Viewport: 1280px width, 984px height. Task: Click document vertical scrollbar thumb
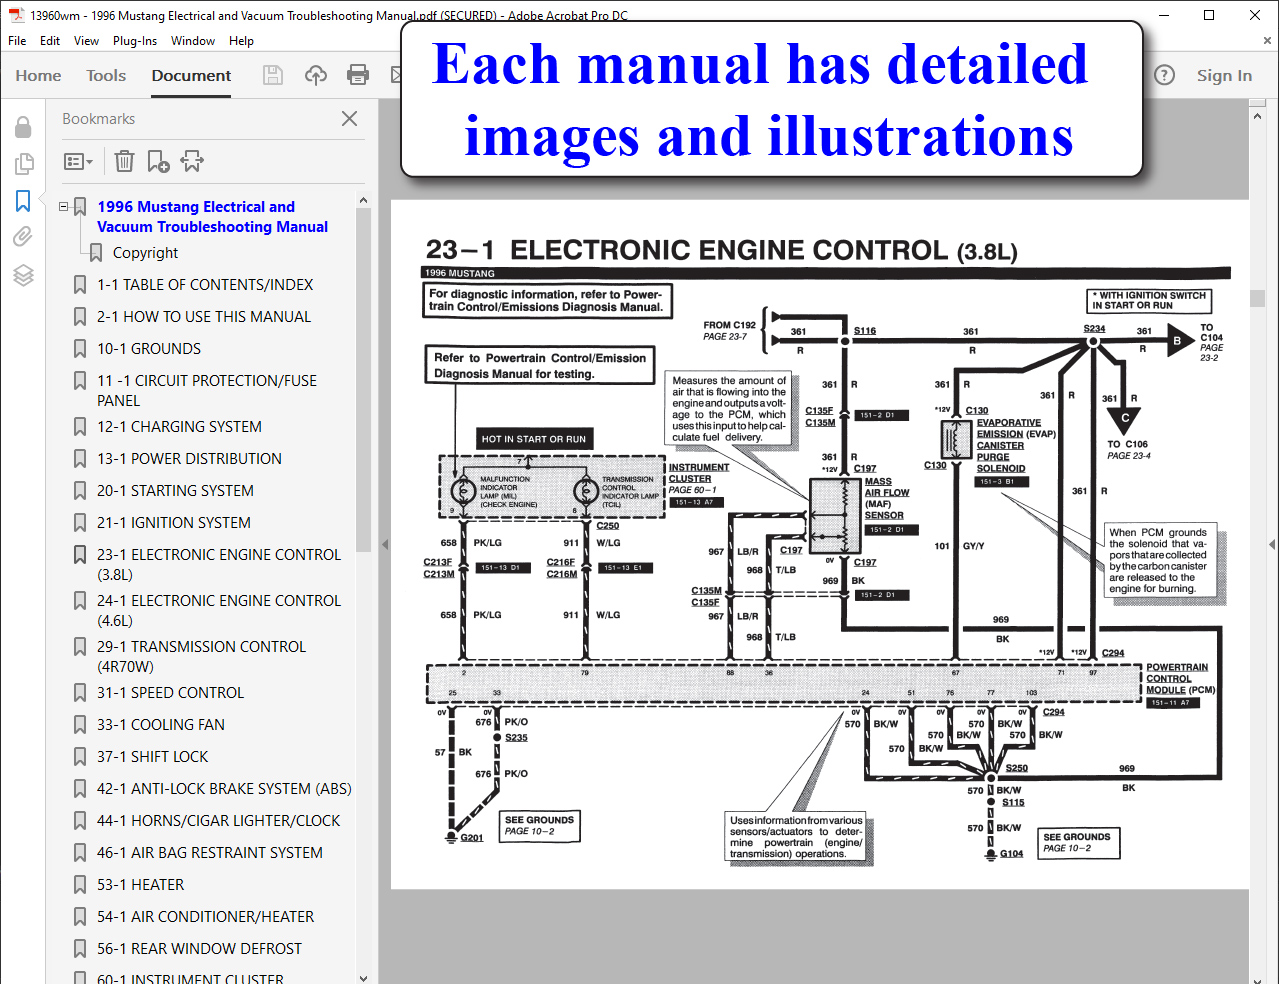click(1258, 298)
